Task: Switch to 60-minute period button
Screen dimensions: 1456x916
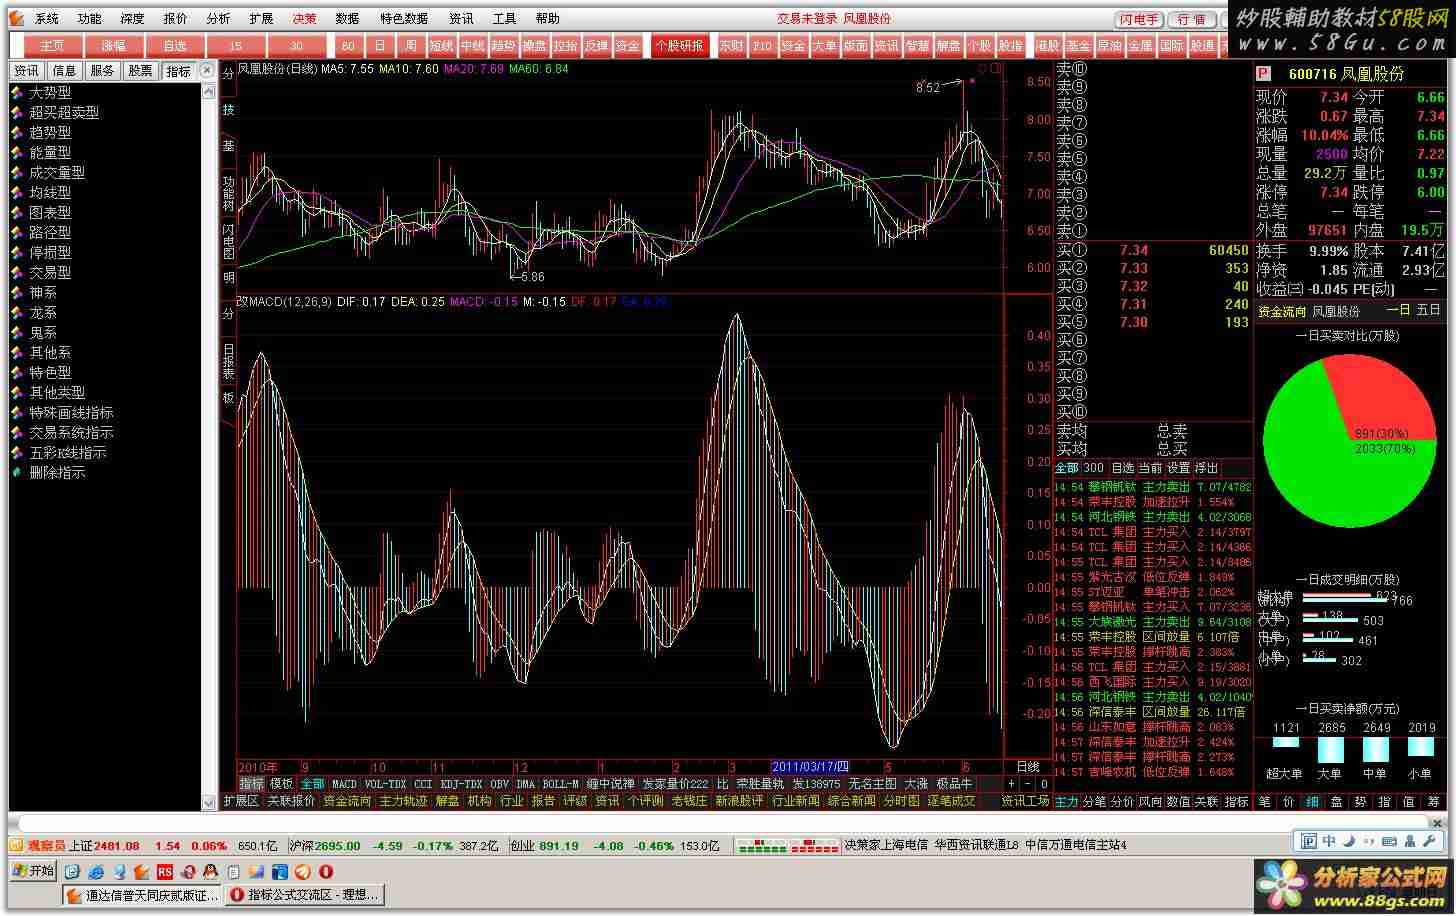Action: point(348,45)
